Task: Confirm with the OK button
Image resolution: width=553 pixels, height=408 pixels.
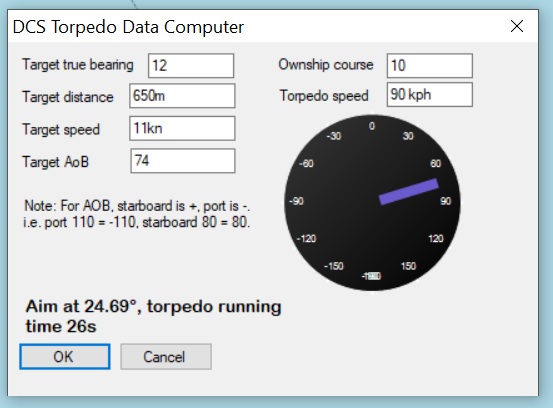Action: [x=65, y=357]
